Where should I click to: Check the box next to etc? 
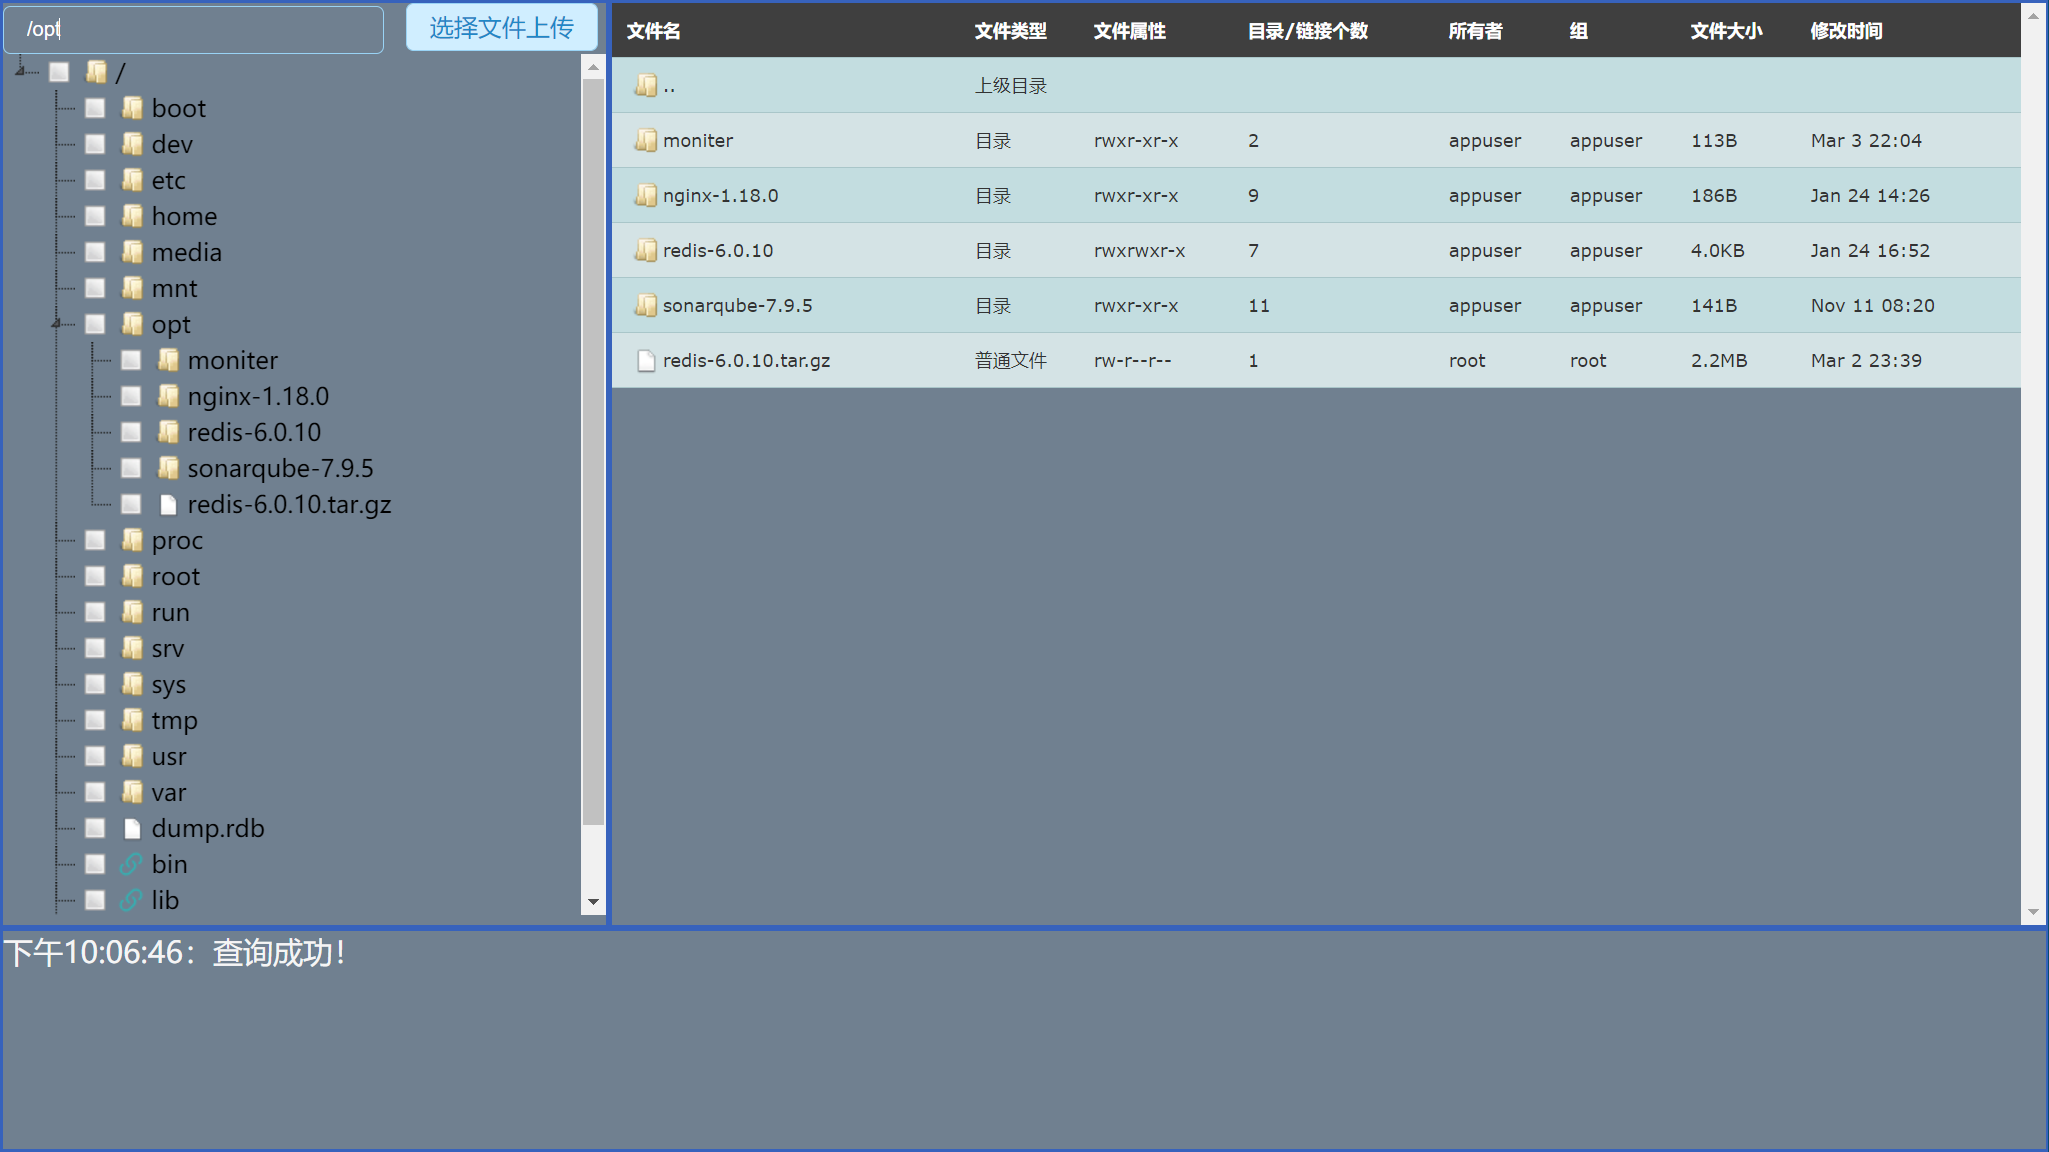pyautogui.click(x=95, y=180)
